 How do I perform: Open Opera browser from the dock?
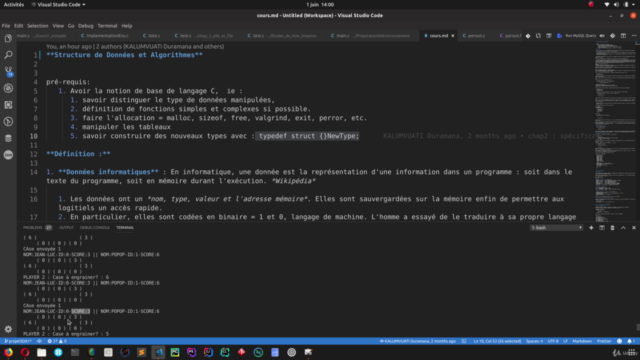tap(25, 352)
